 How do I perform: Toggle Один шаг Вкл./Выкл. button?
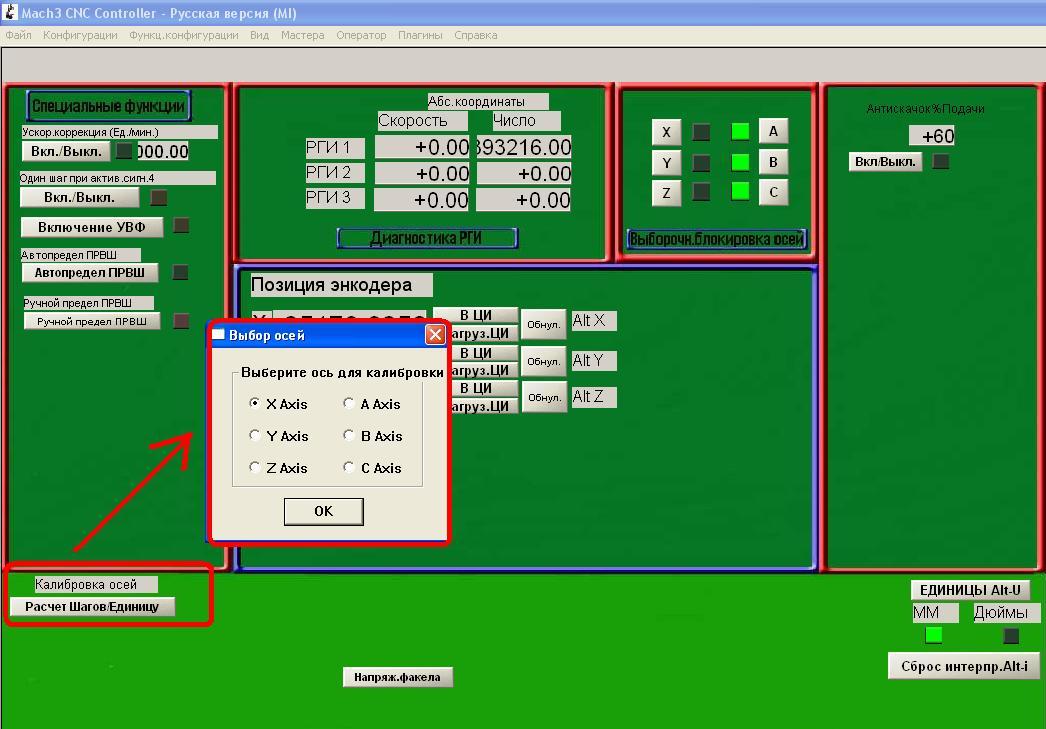click(79, 197)
